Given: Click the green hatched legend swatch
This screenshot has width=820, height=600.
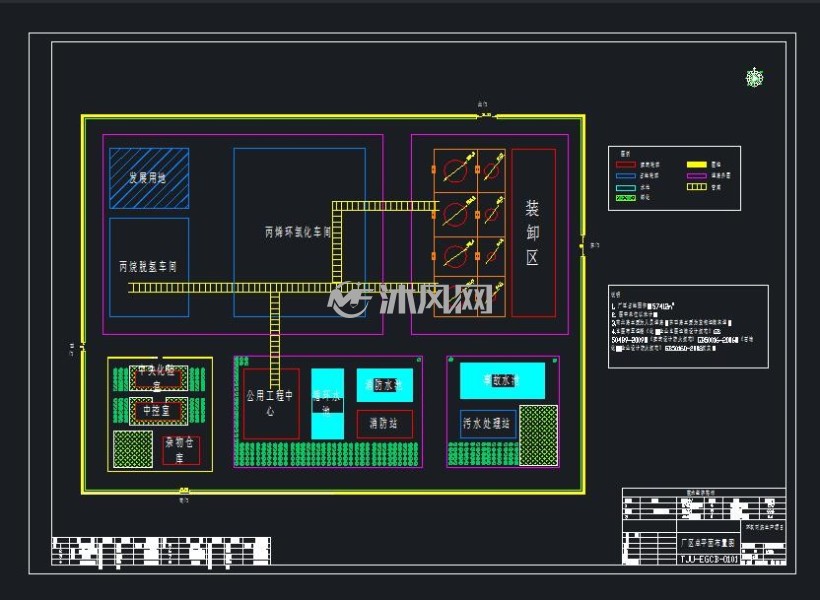Looking at the screenshot, I should point(625,198).
